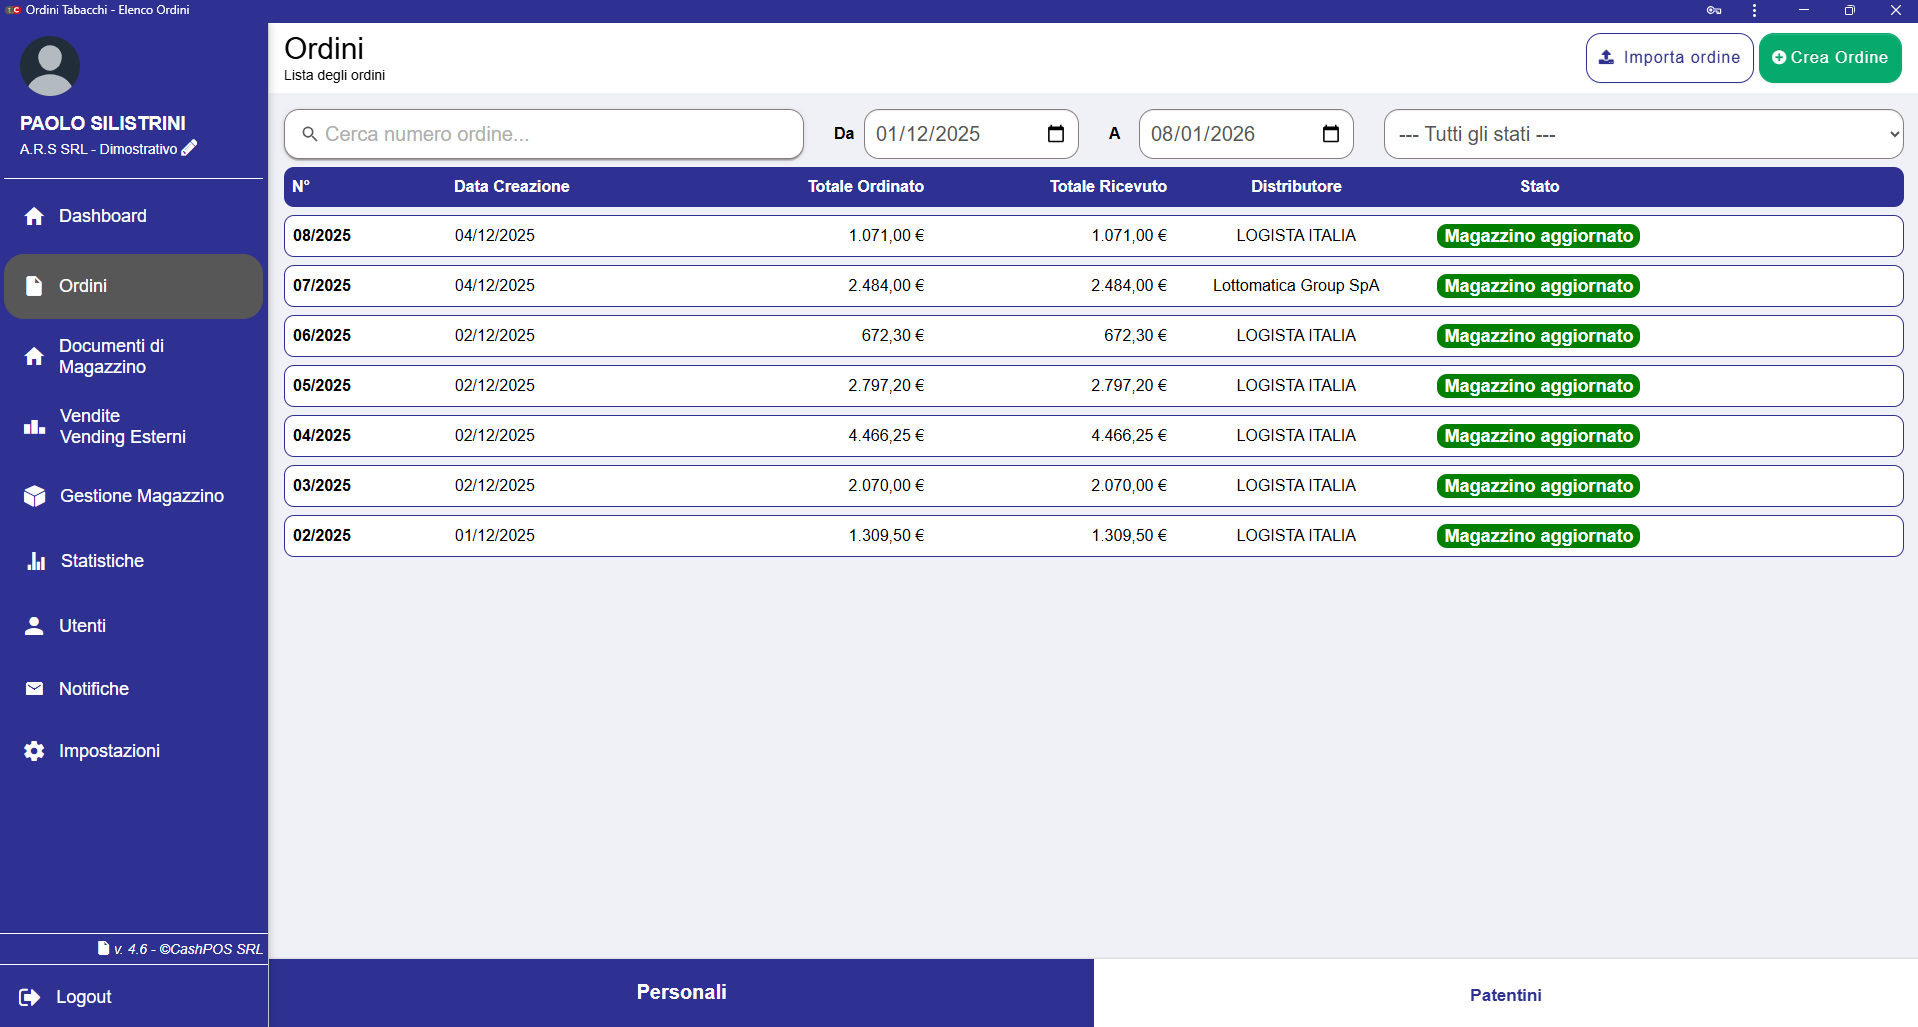Switch to the Personali tab
The width and height of the screenshot is (1918, 1027).
point(681,992)
